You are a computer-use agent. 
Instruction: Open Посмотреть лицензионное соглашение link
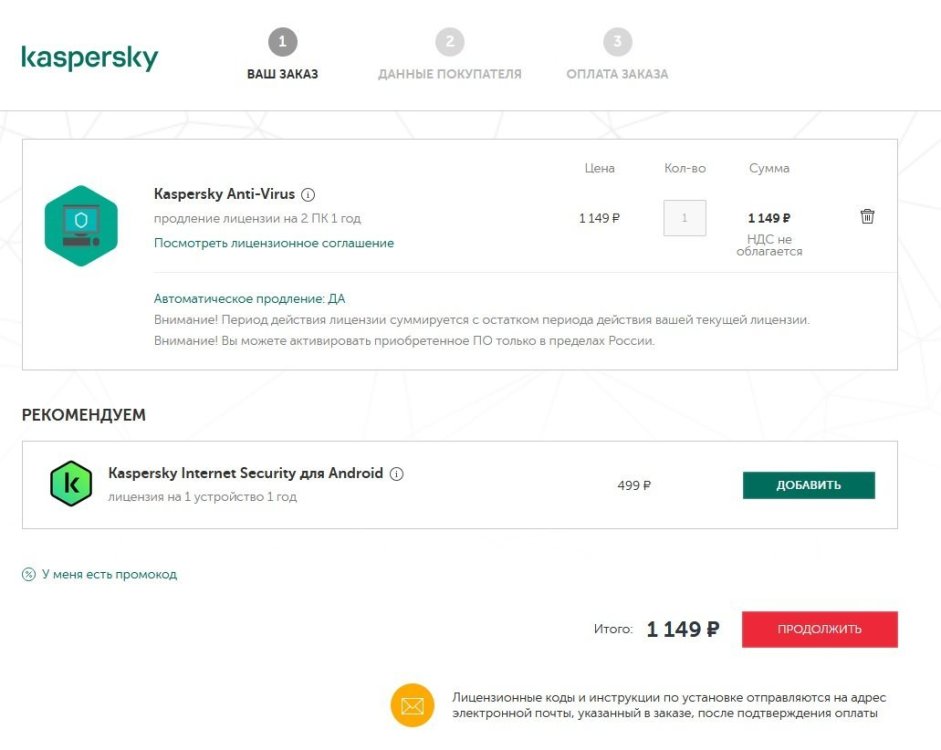click(x=273, y=242)
